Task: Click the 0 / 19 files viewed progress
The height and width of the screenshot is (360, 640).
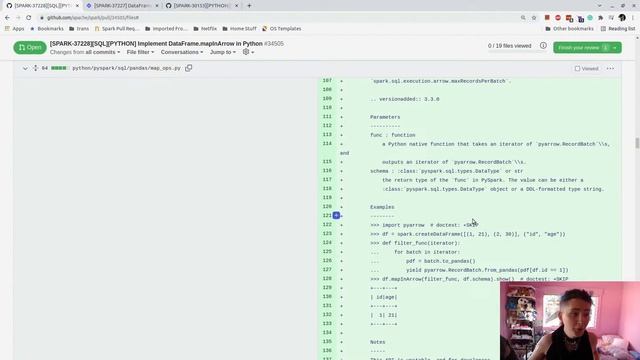Action: coord(509,46)
